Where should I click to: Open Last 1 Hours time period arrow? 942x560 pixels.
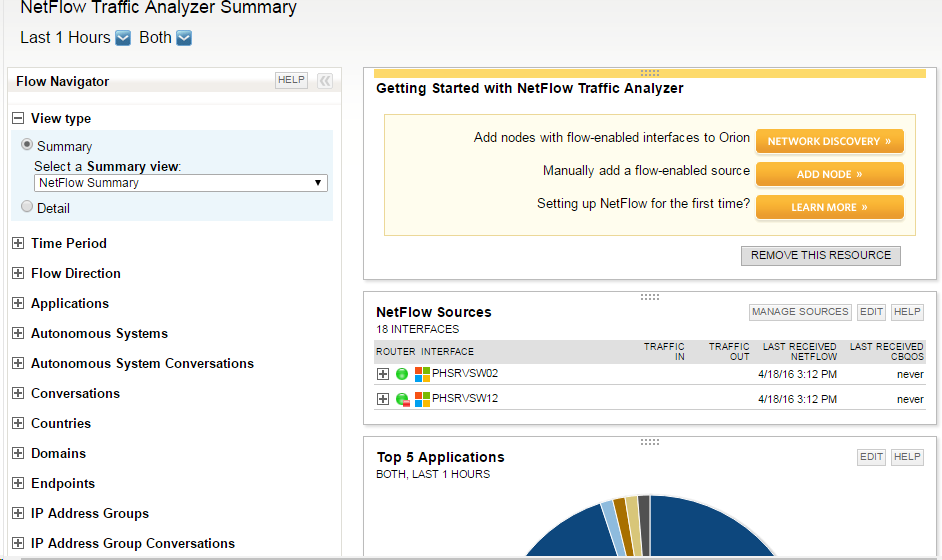123,38
